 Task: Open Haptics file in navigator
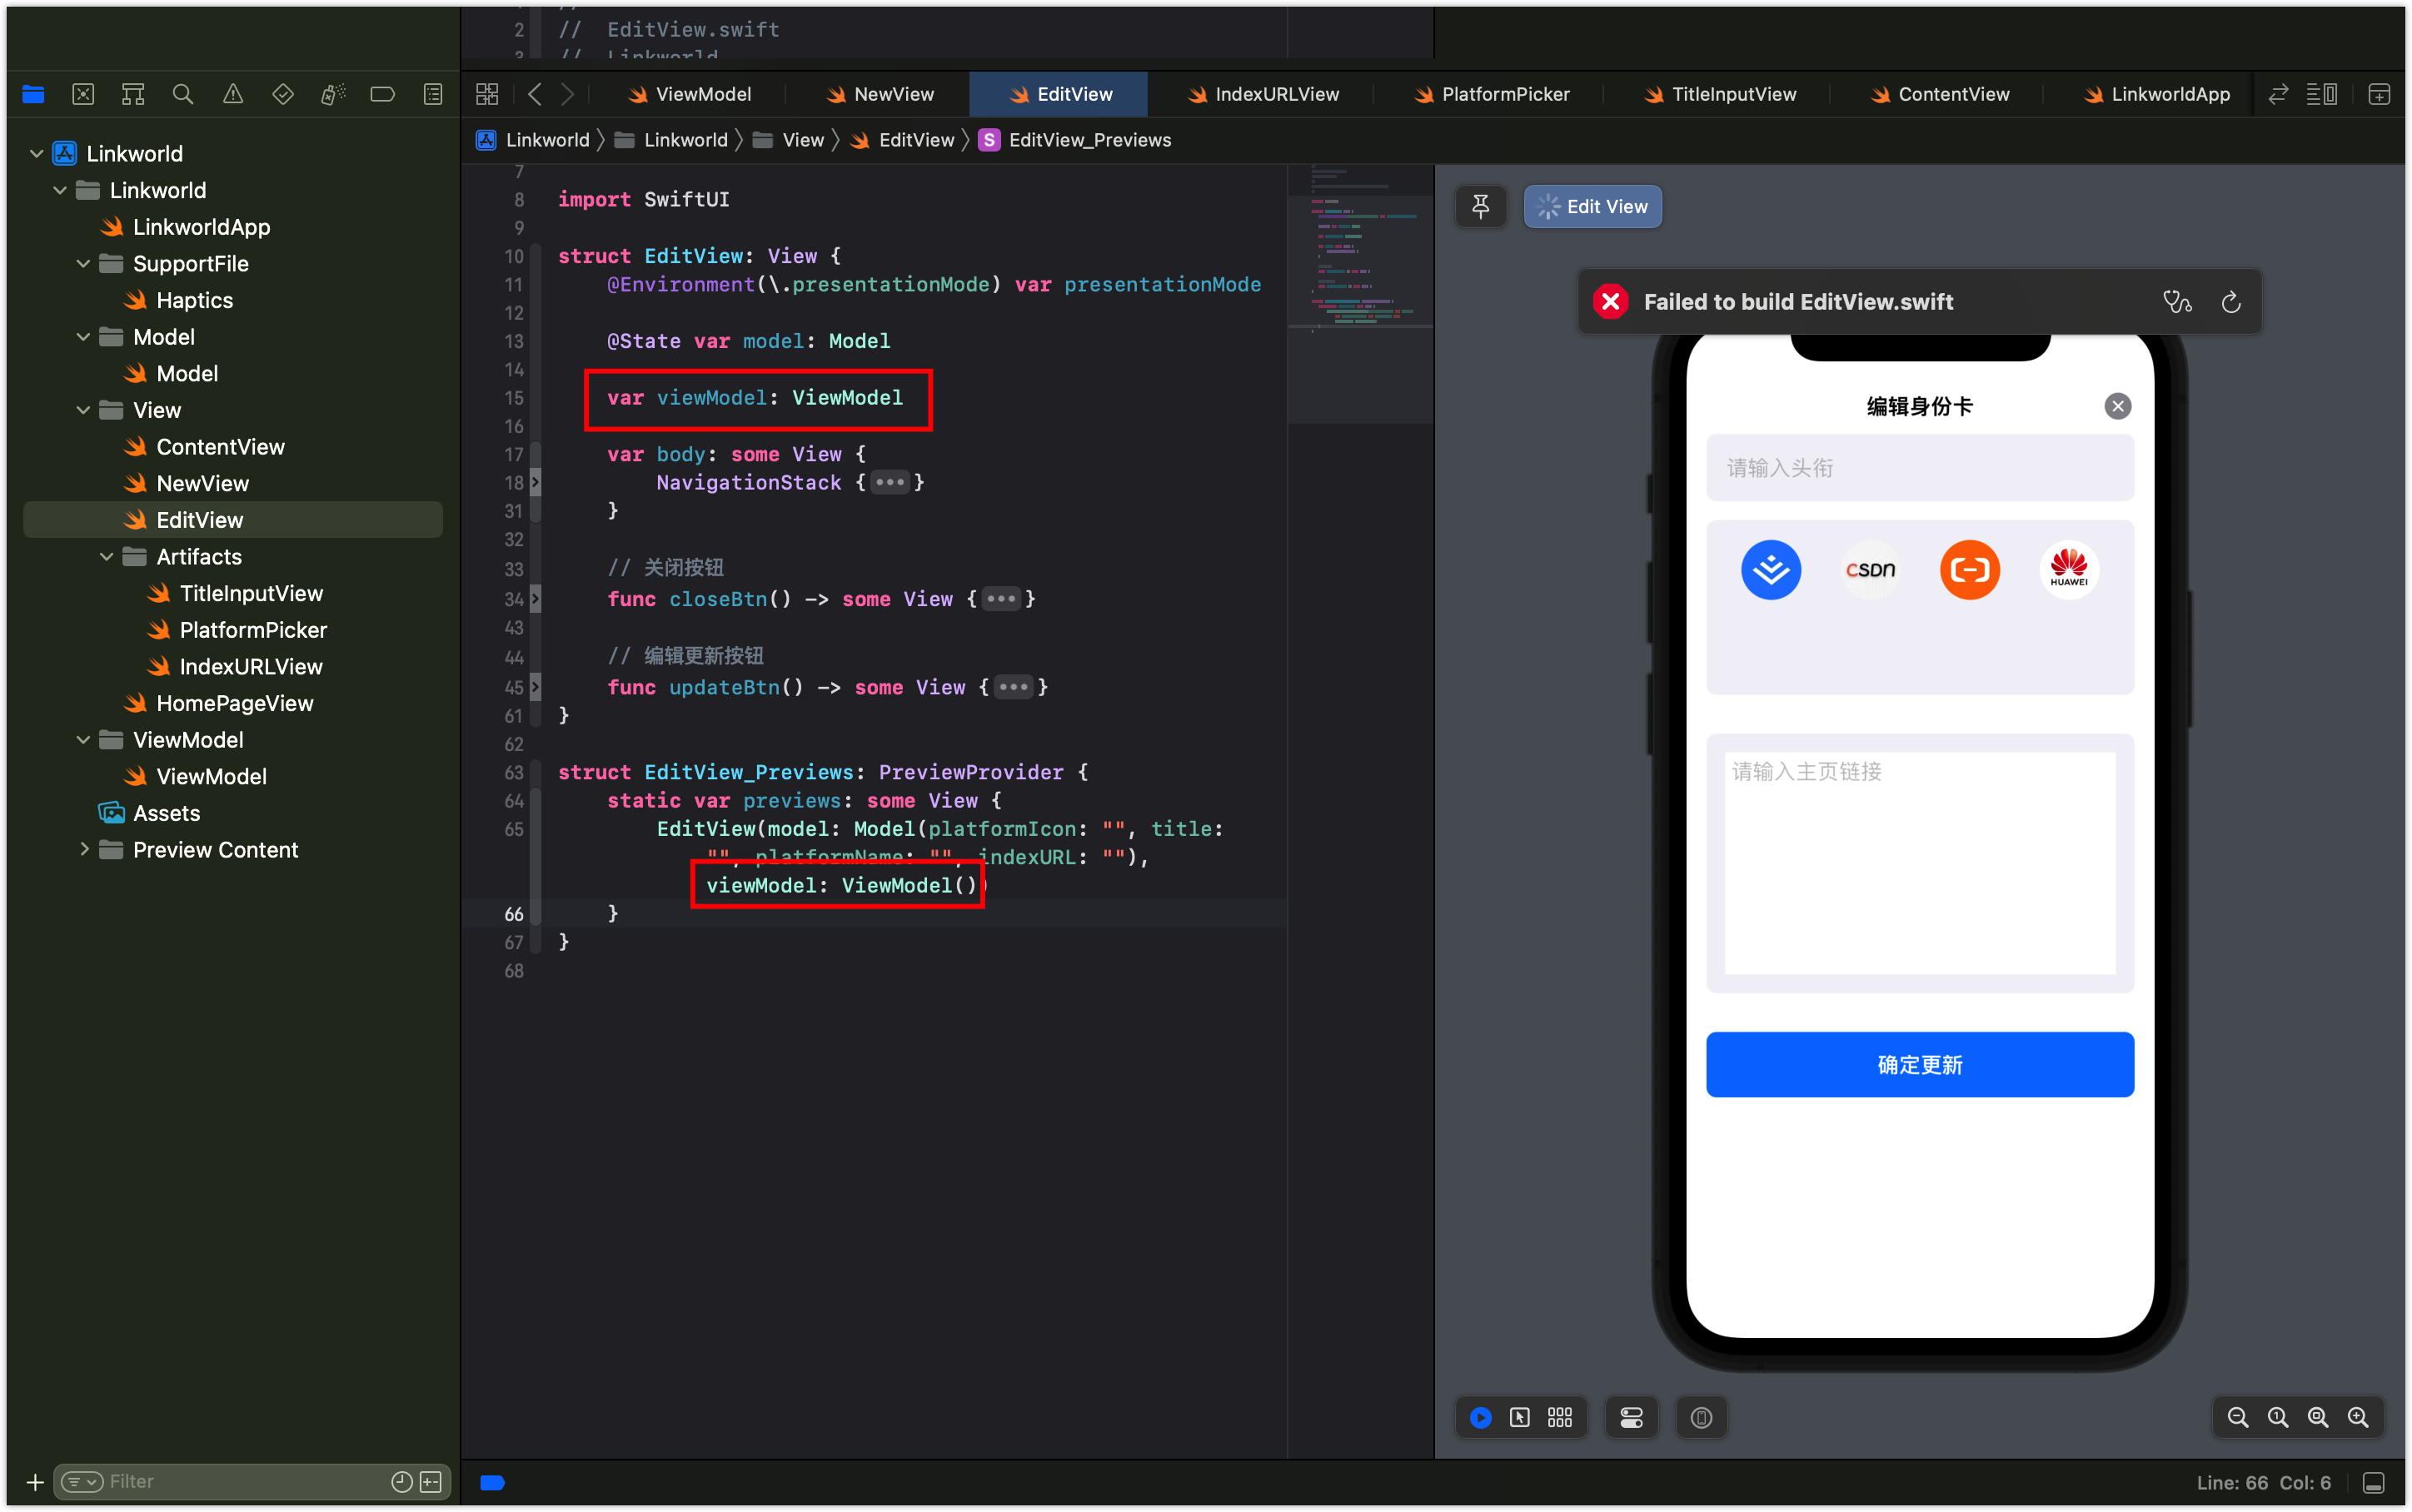(x=193, y=300)
